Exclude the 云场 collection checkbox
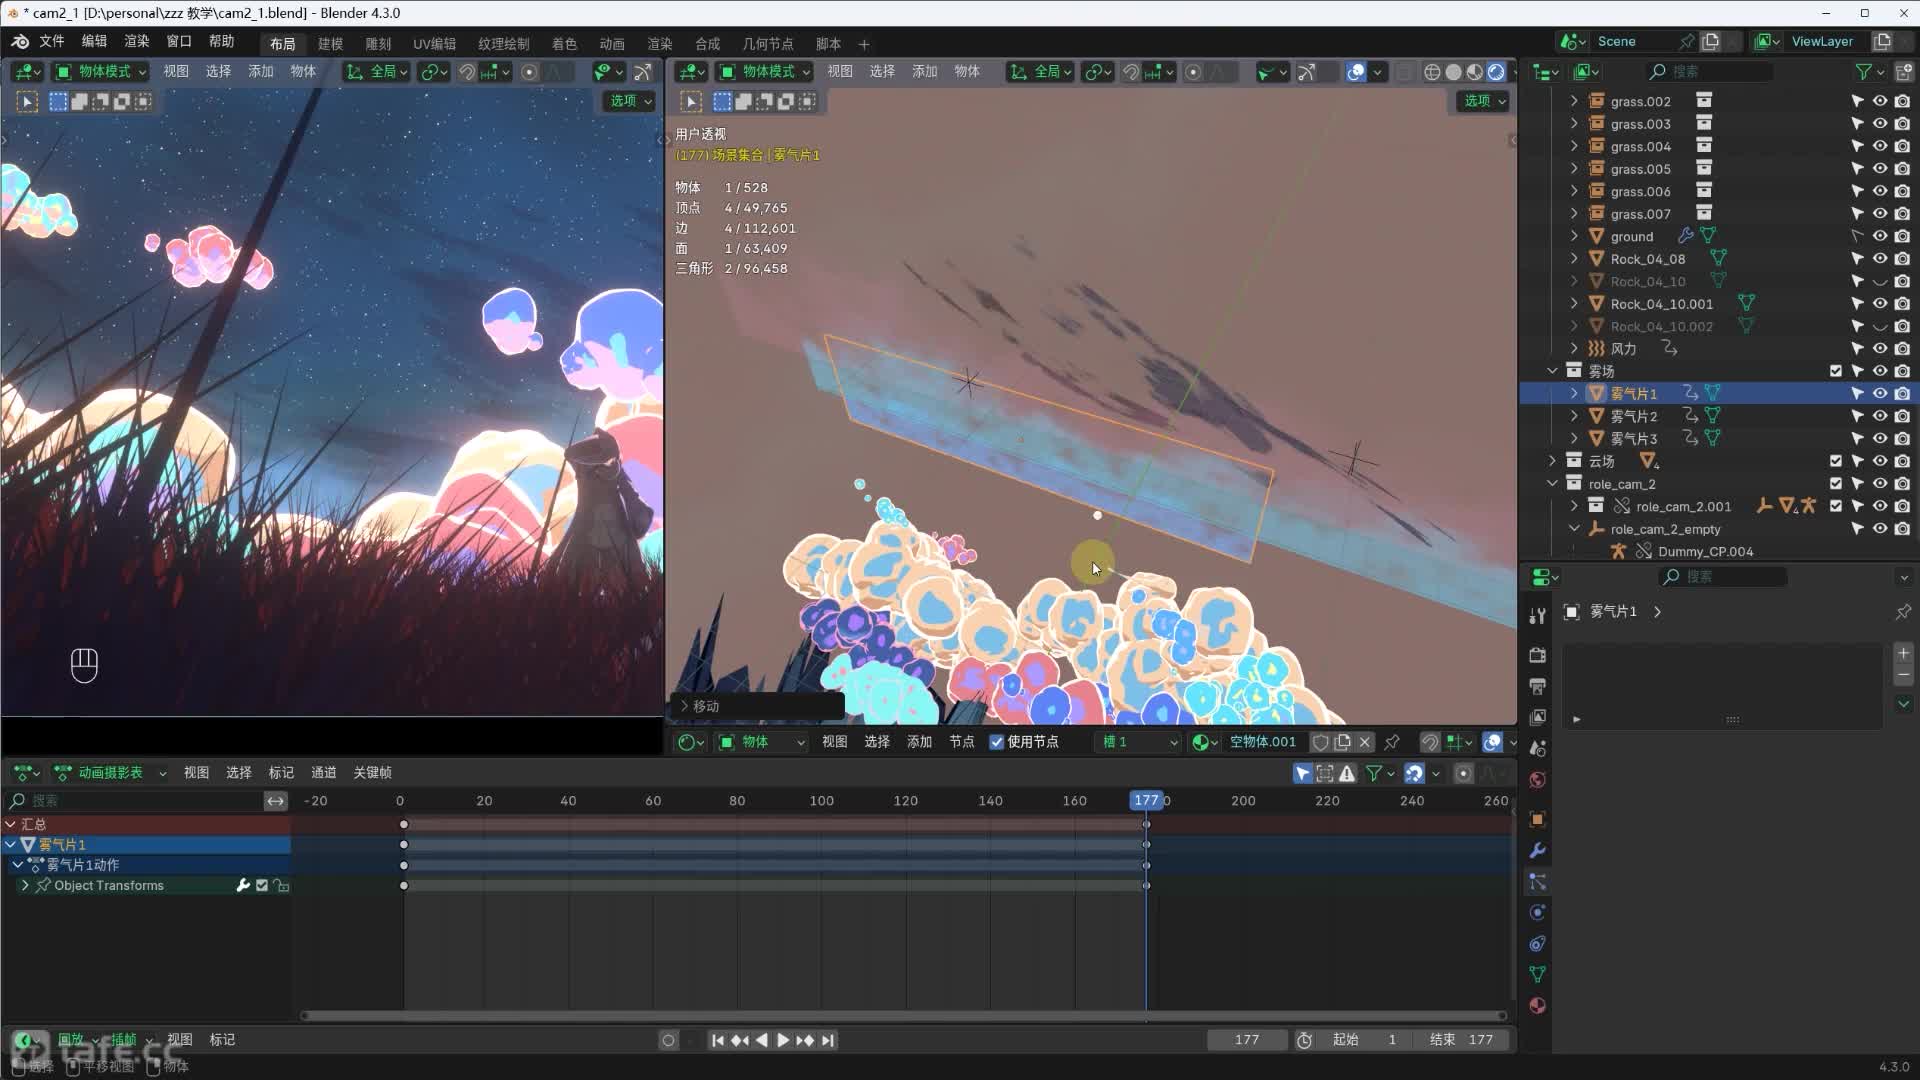This screenshot has height=1080, width=1920. pos(1836,461)
